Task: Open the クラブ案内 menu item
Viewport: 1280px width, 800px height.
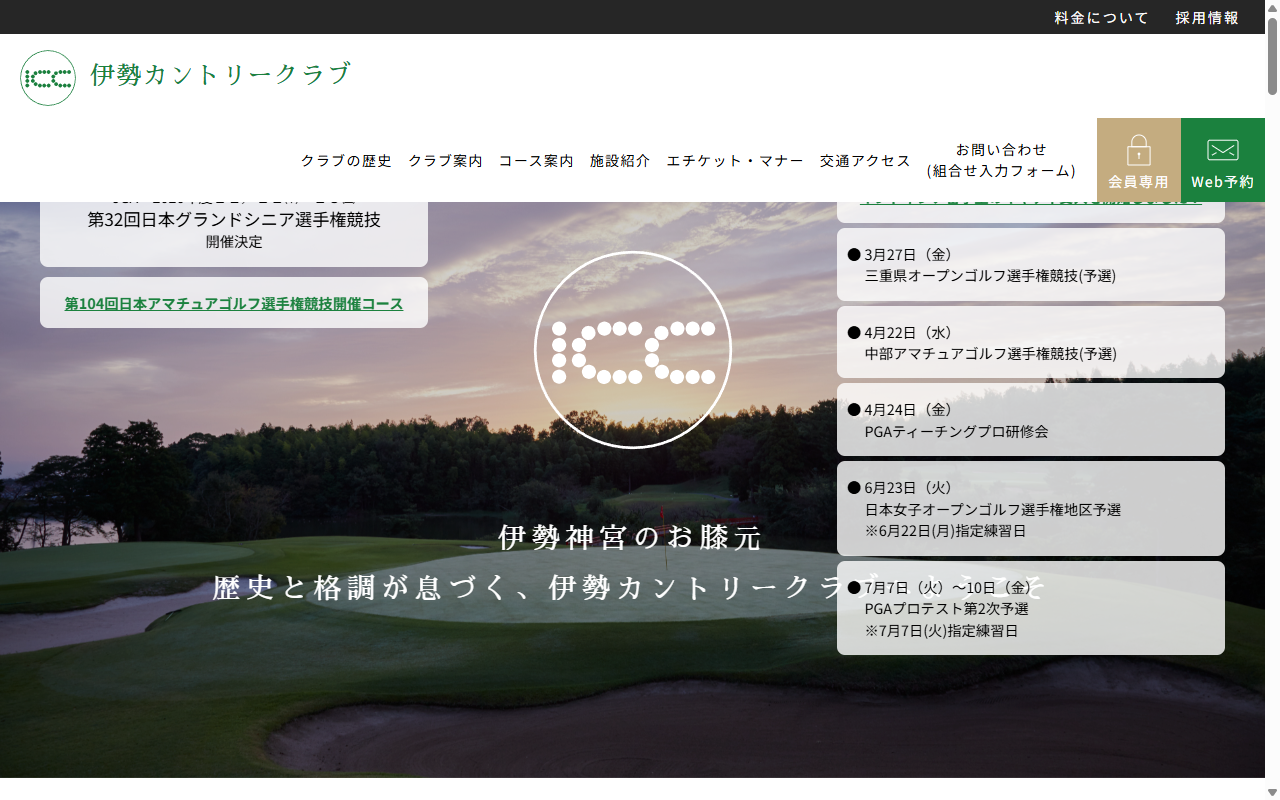Action: (445, 160)
